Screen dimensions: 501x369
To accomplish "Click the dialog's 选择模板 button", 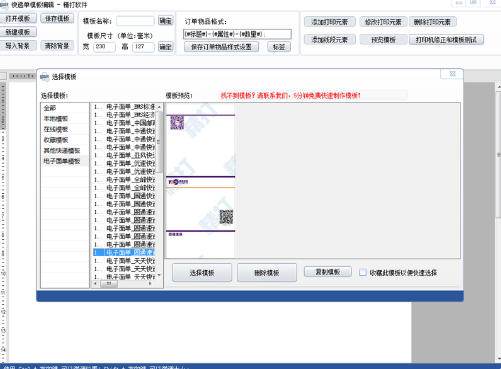I will tap(202, 273).
